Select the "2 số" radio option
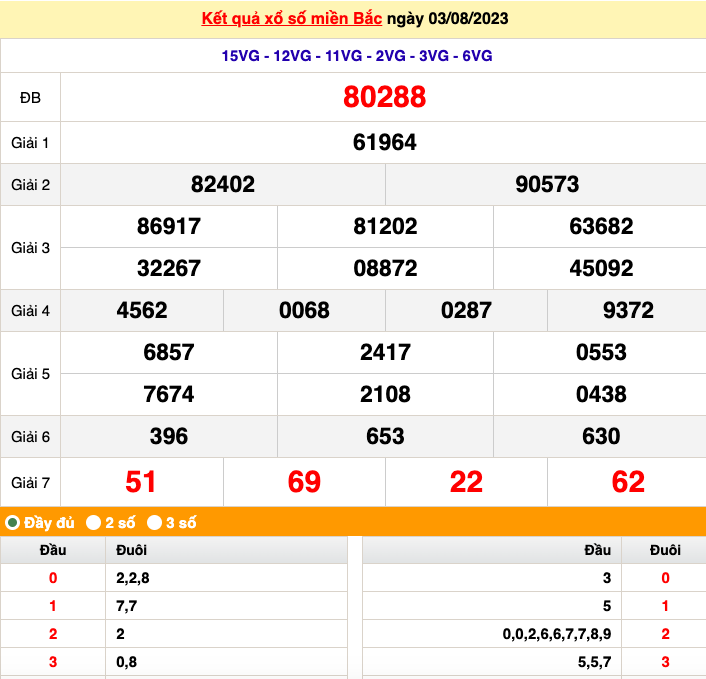The image size is (706, 679). point(93,522)
